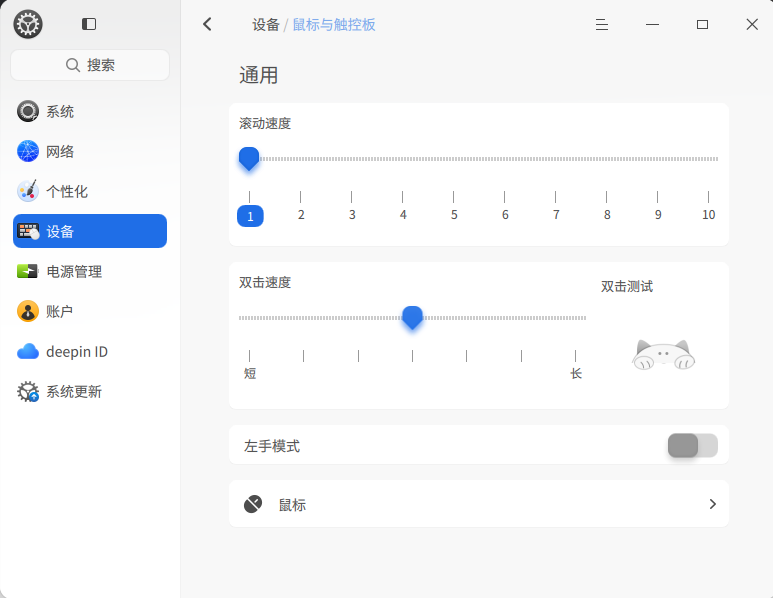
Task: Set scroll speed to 5
Action: point(454,214)
